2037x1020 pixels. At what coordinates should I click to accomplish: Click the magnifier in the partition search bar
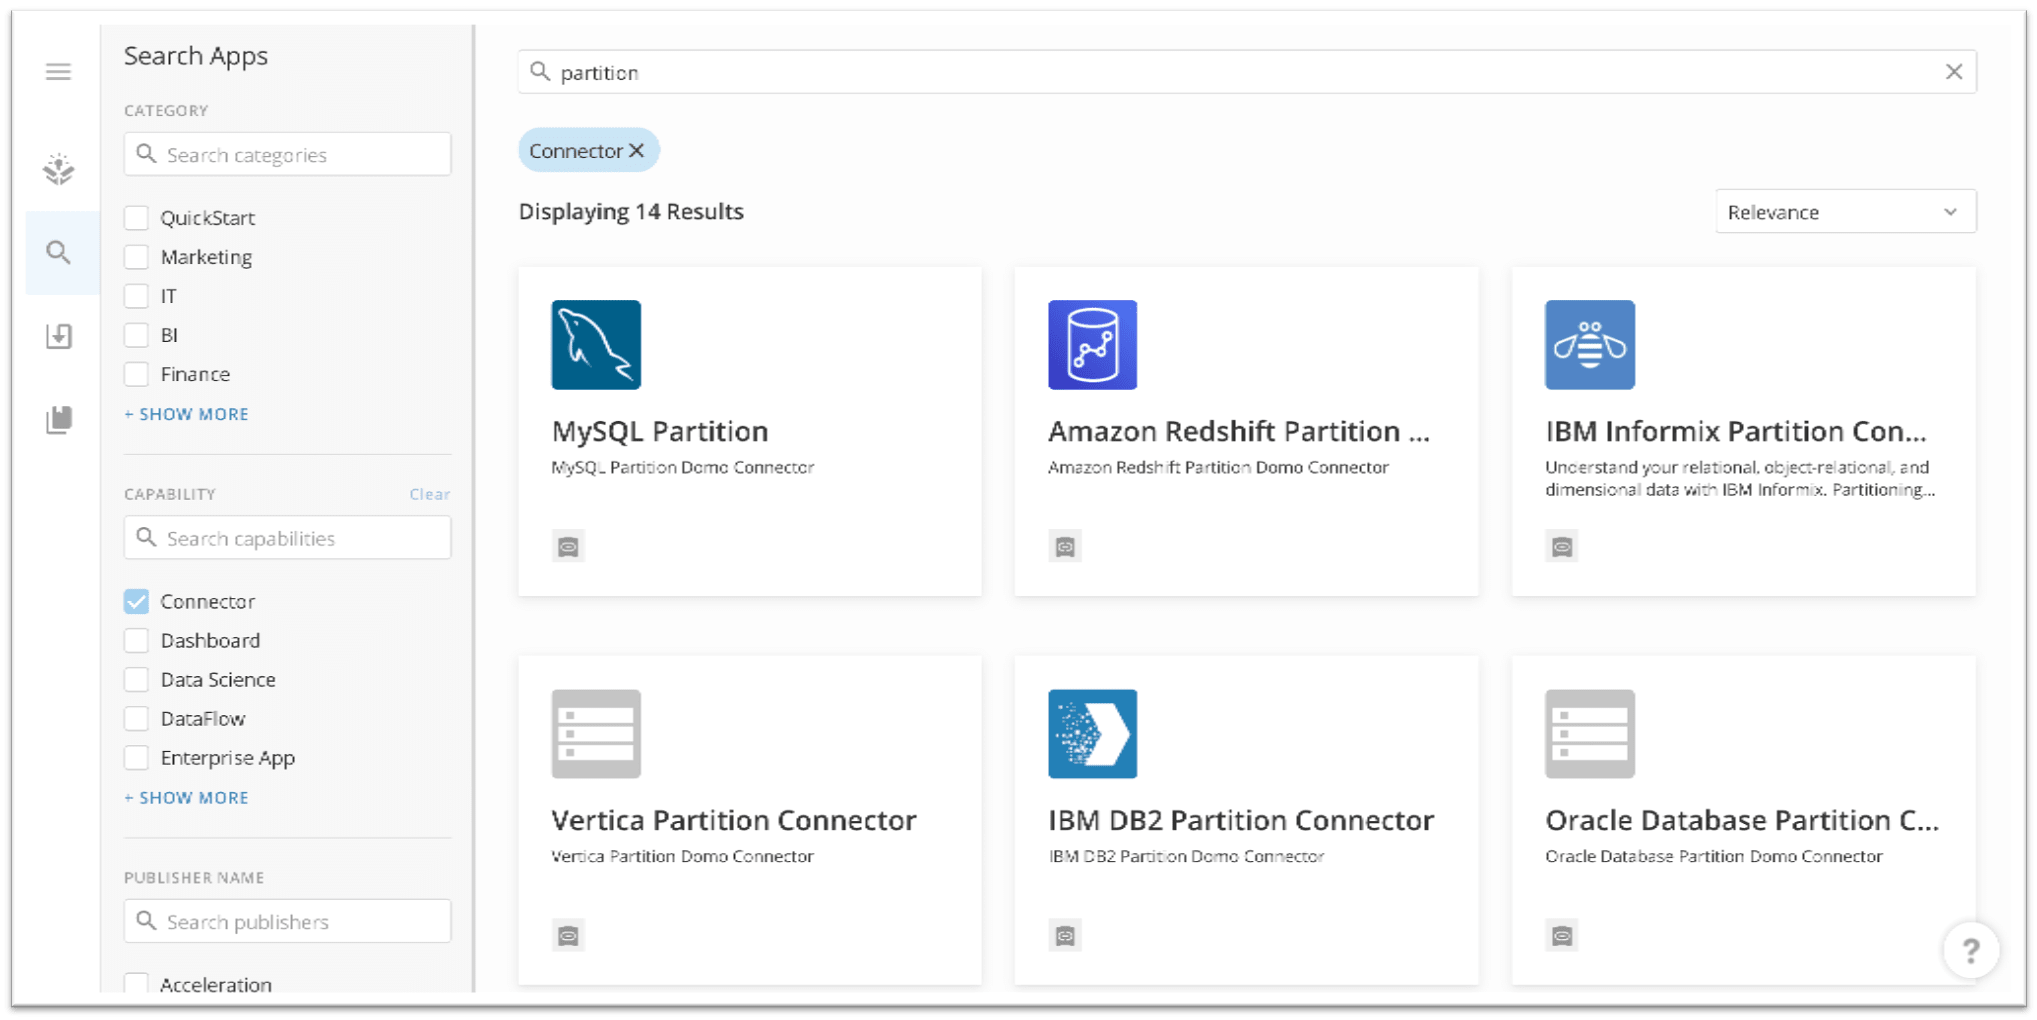(x=540, y=72)
